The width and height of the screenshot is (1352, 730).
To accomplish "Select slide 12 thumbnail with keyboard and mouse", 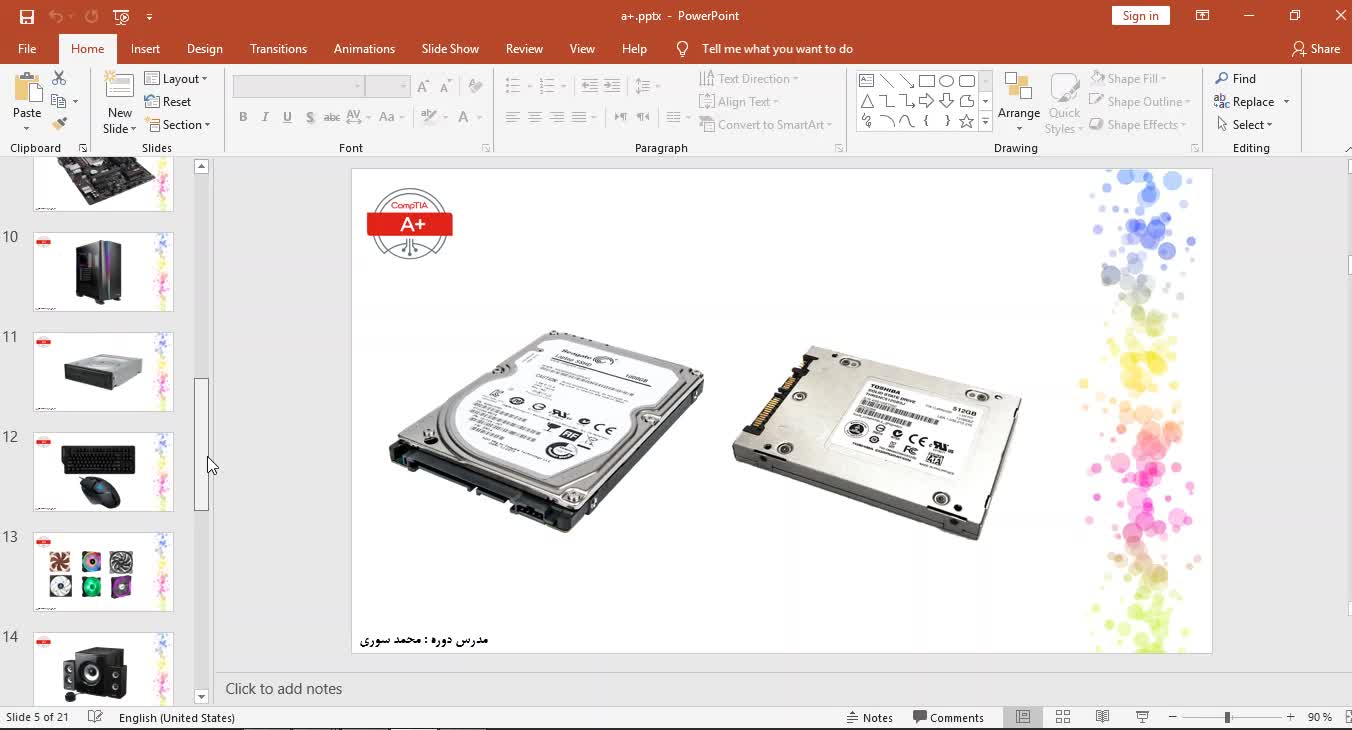I will [x=103, y=472].
